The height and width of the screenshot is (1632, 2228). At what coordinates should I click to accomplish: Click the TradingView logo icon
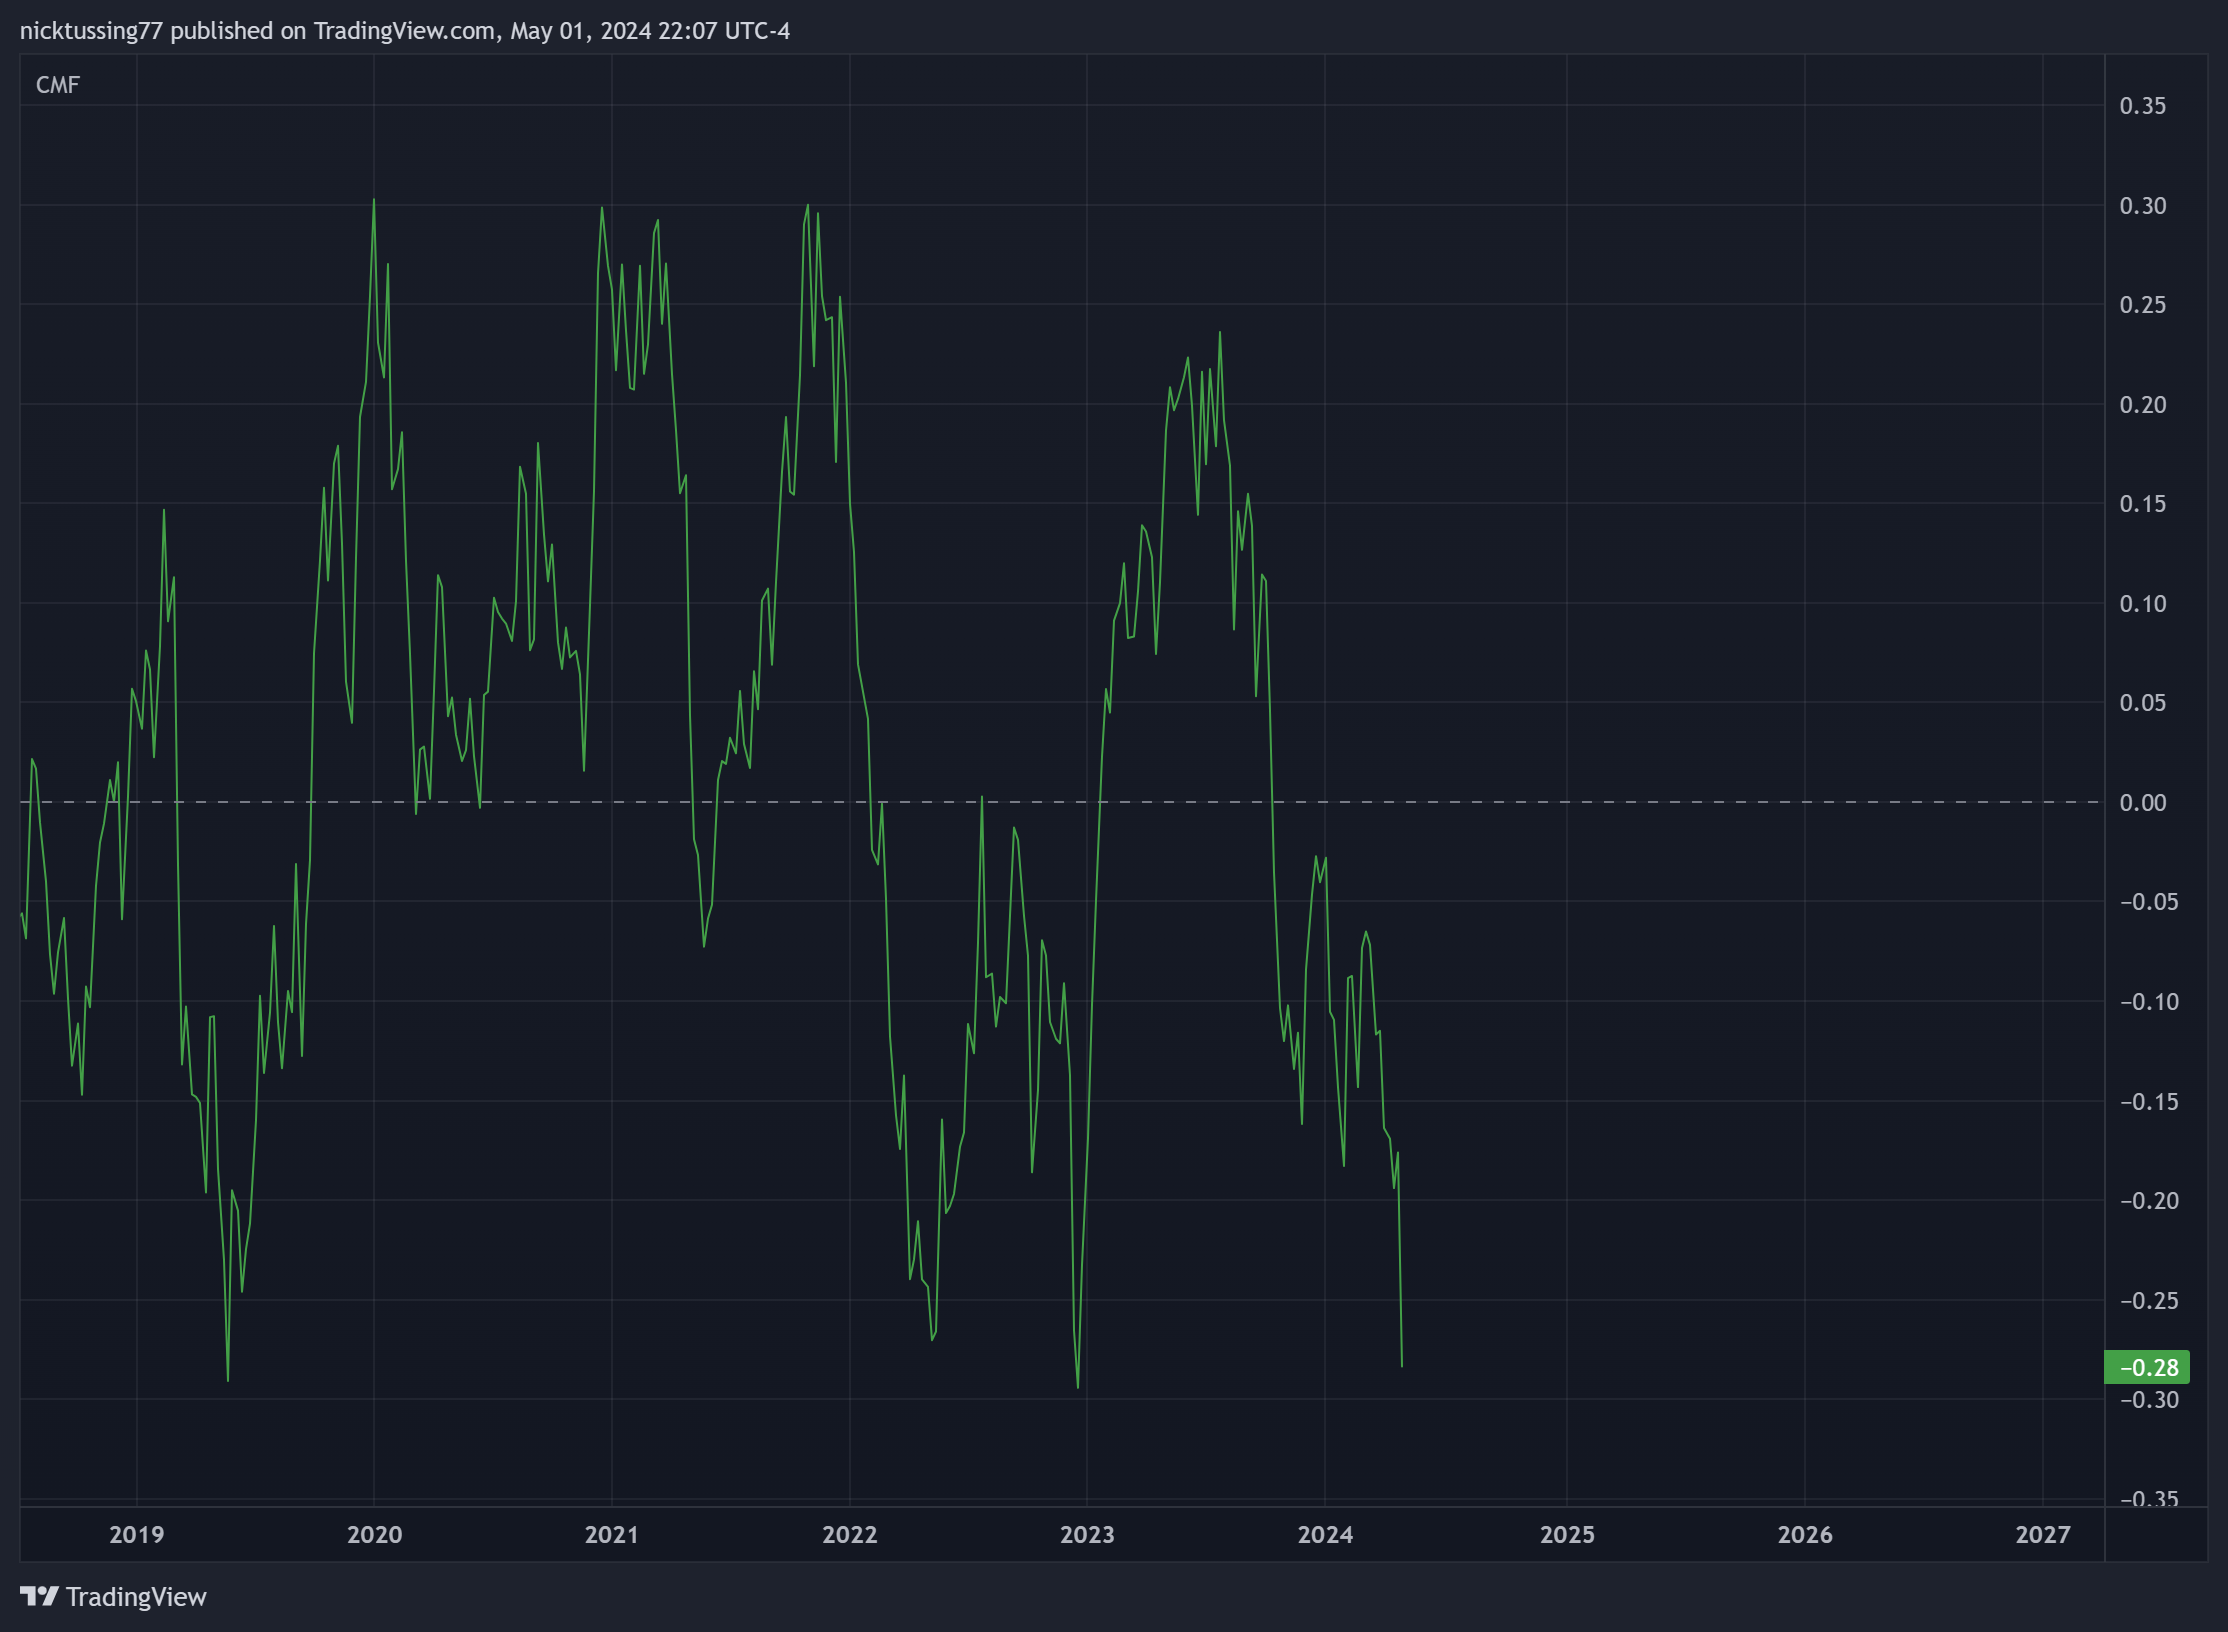[x=39, y=1596]
